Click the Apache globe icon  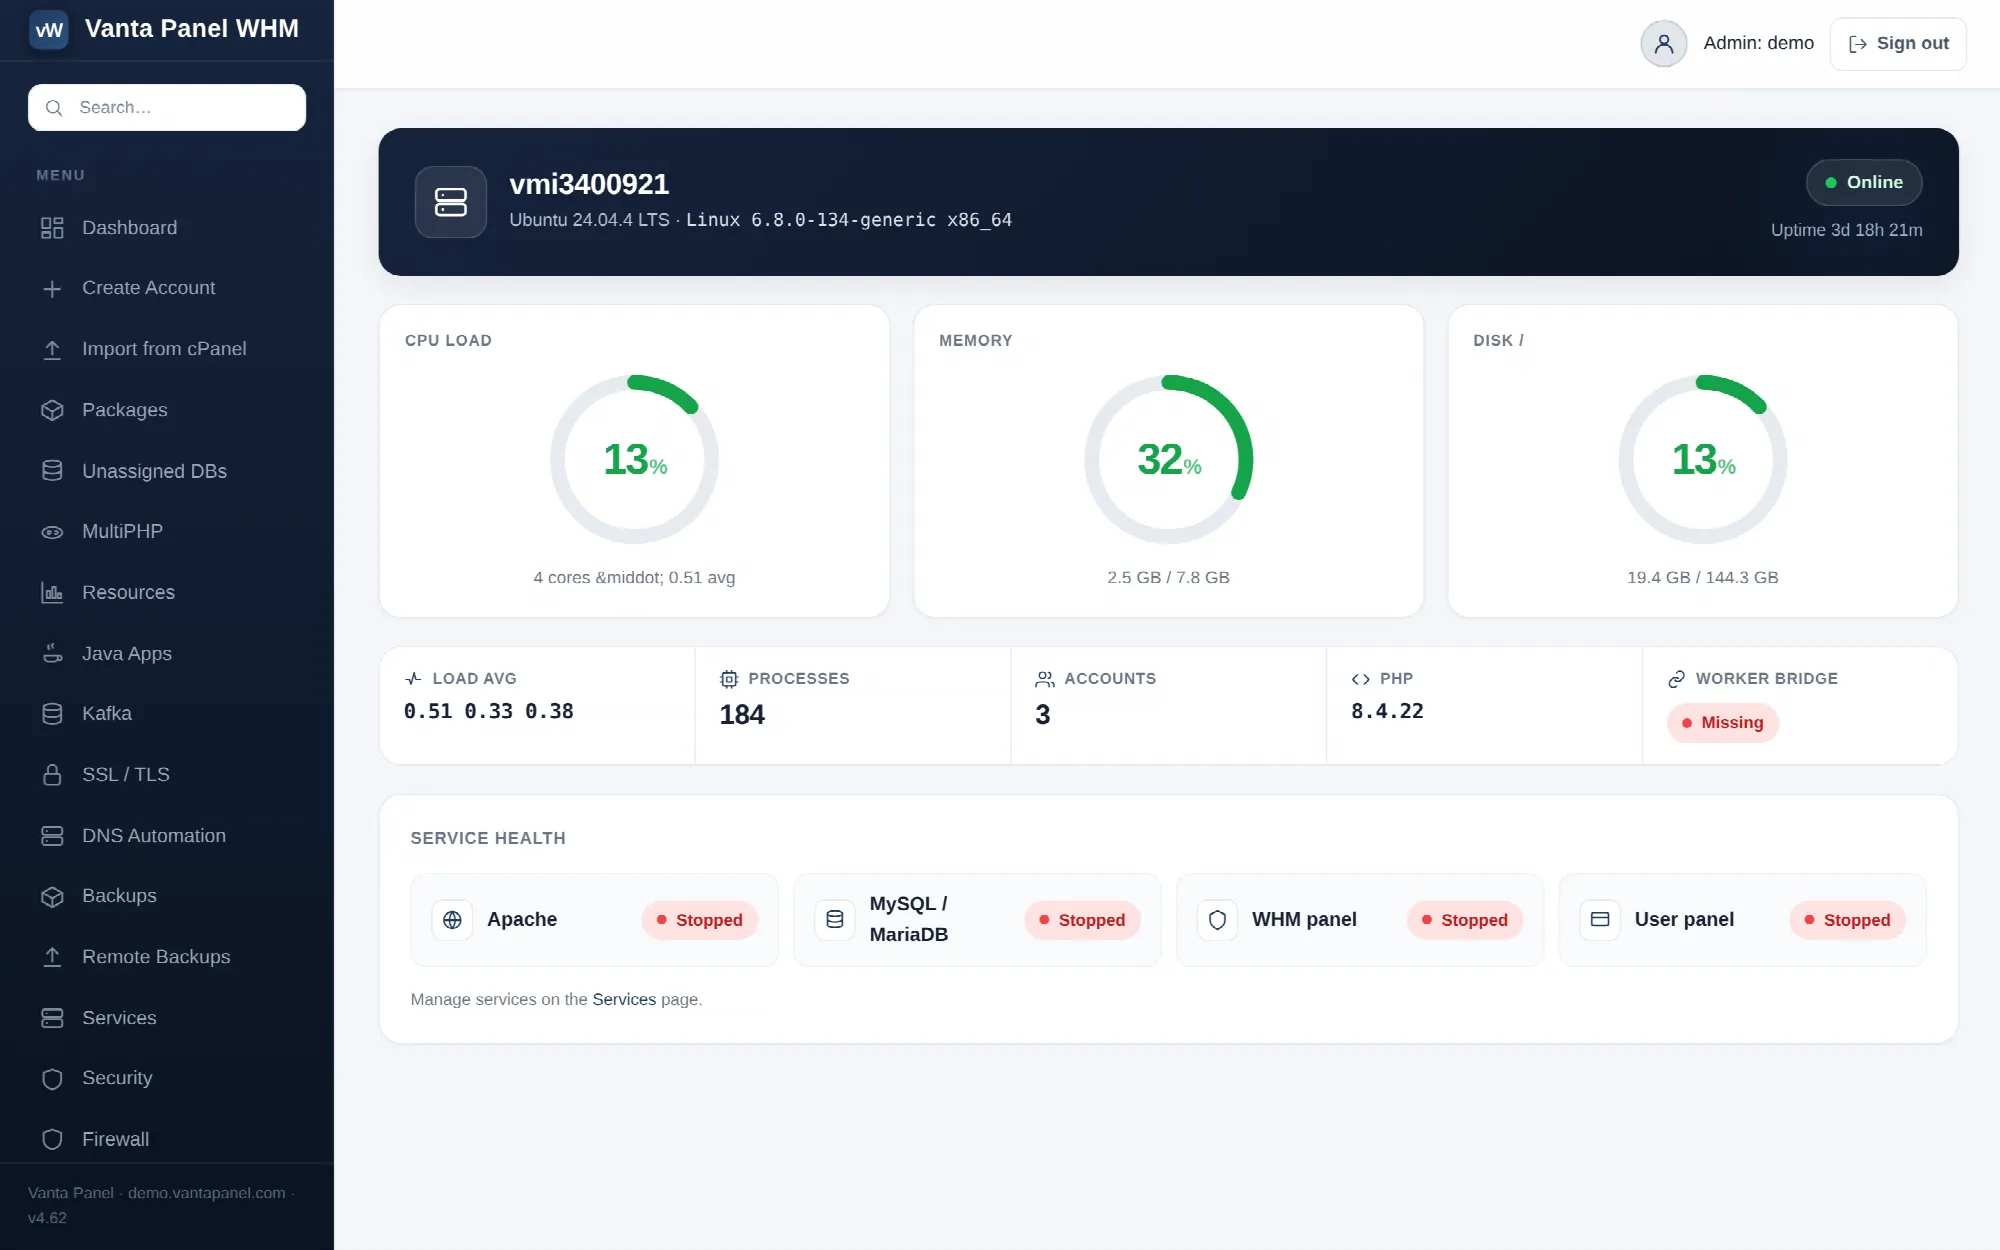(x=452, y=920)
